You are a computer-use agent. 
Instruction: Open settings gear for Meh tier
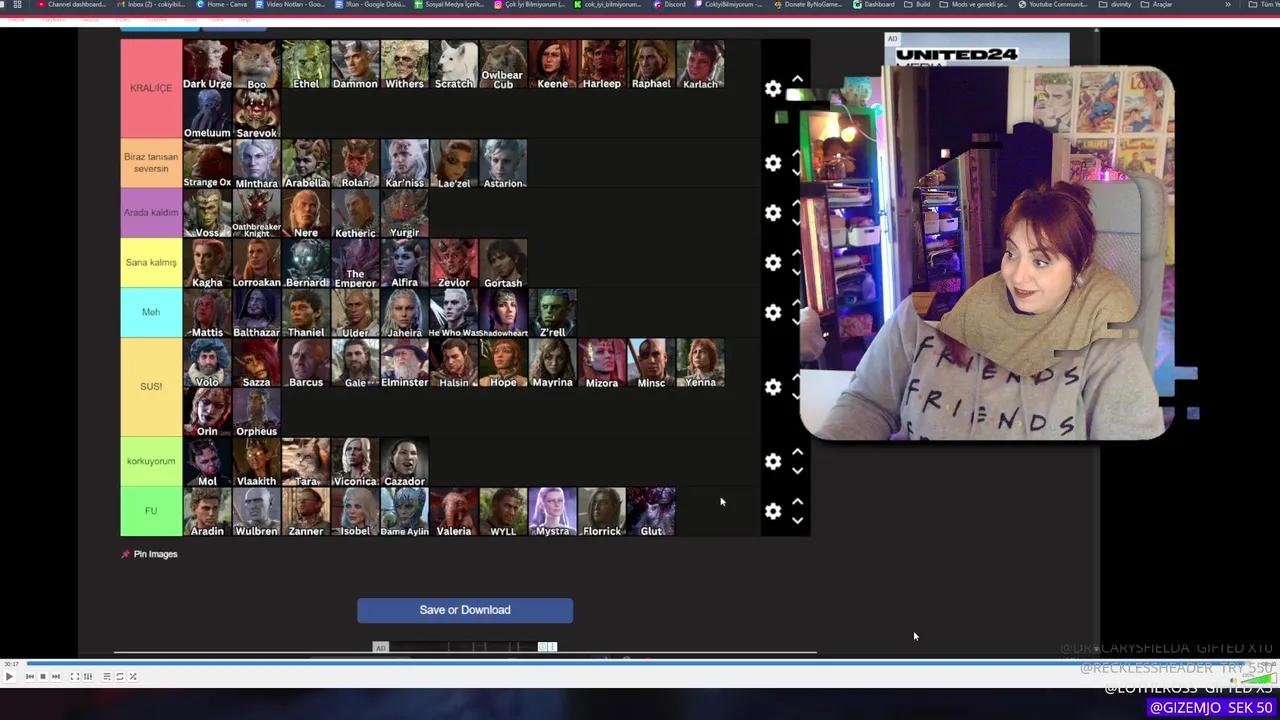[773, 313]
